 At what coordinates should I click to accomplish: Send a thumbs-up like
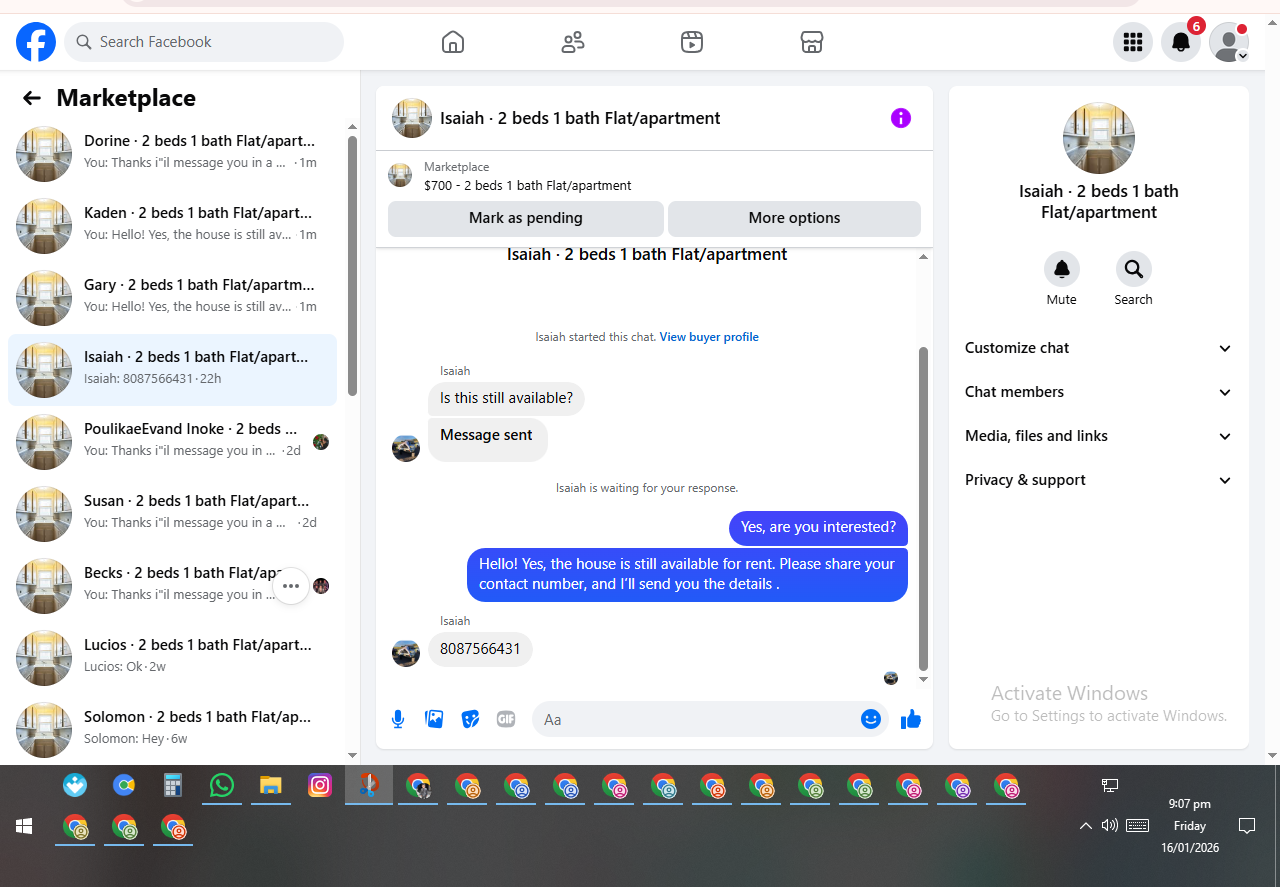click(x=910, y=719)
